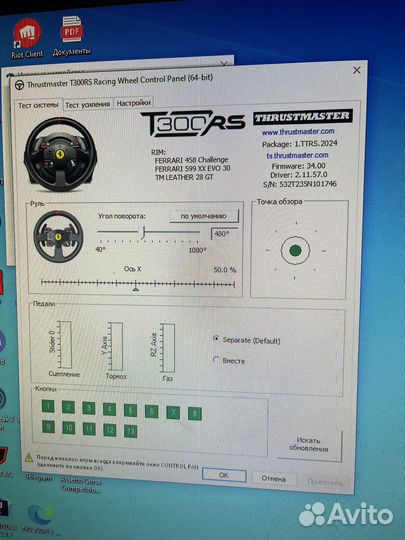Click button indicator 8
405x540 pixels.
pos(195,414)
